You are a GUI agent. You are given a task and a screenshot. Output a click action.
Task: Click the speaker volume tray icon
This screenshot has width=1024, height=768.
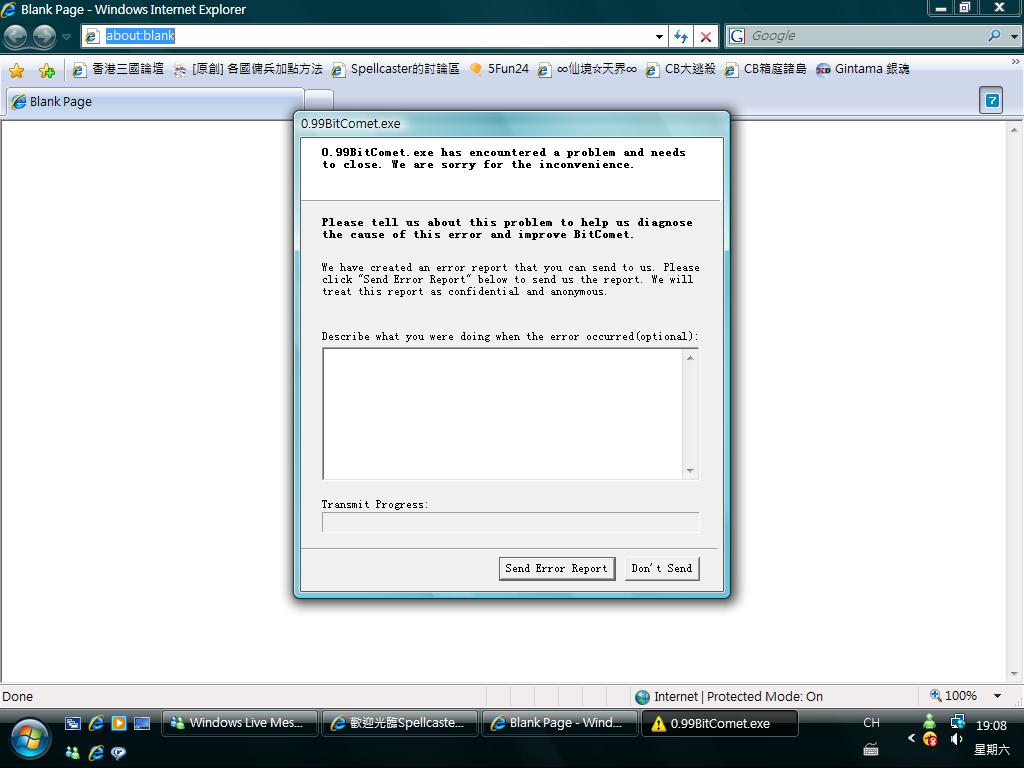[957, 739]
